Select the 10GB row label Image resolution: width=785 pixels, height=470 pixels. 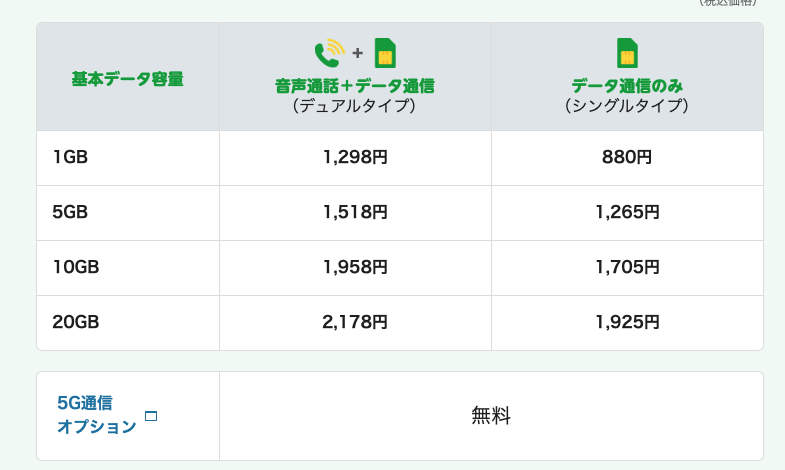click(x=76, y=267)
